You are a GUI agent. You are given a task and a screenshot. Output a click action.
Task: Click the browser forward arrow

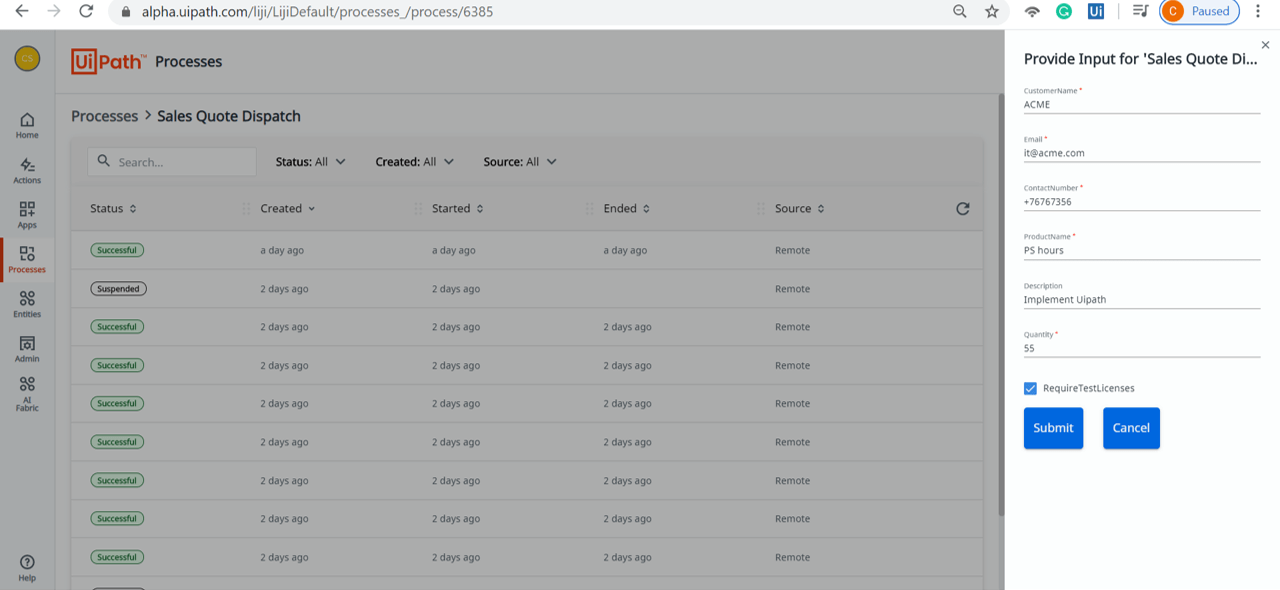pyautogui.click(x=53, y=12)
